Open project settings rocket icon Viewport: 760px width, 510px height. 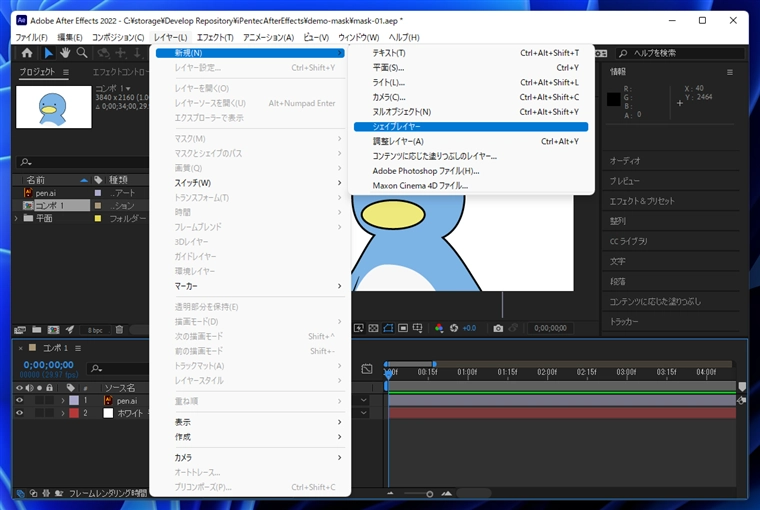pyautogui.click(x=70, y=330)
